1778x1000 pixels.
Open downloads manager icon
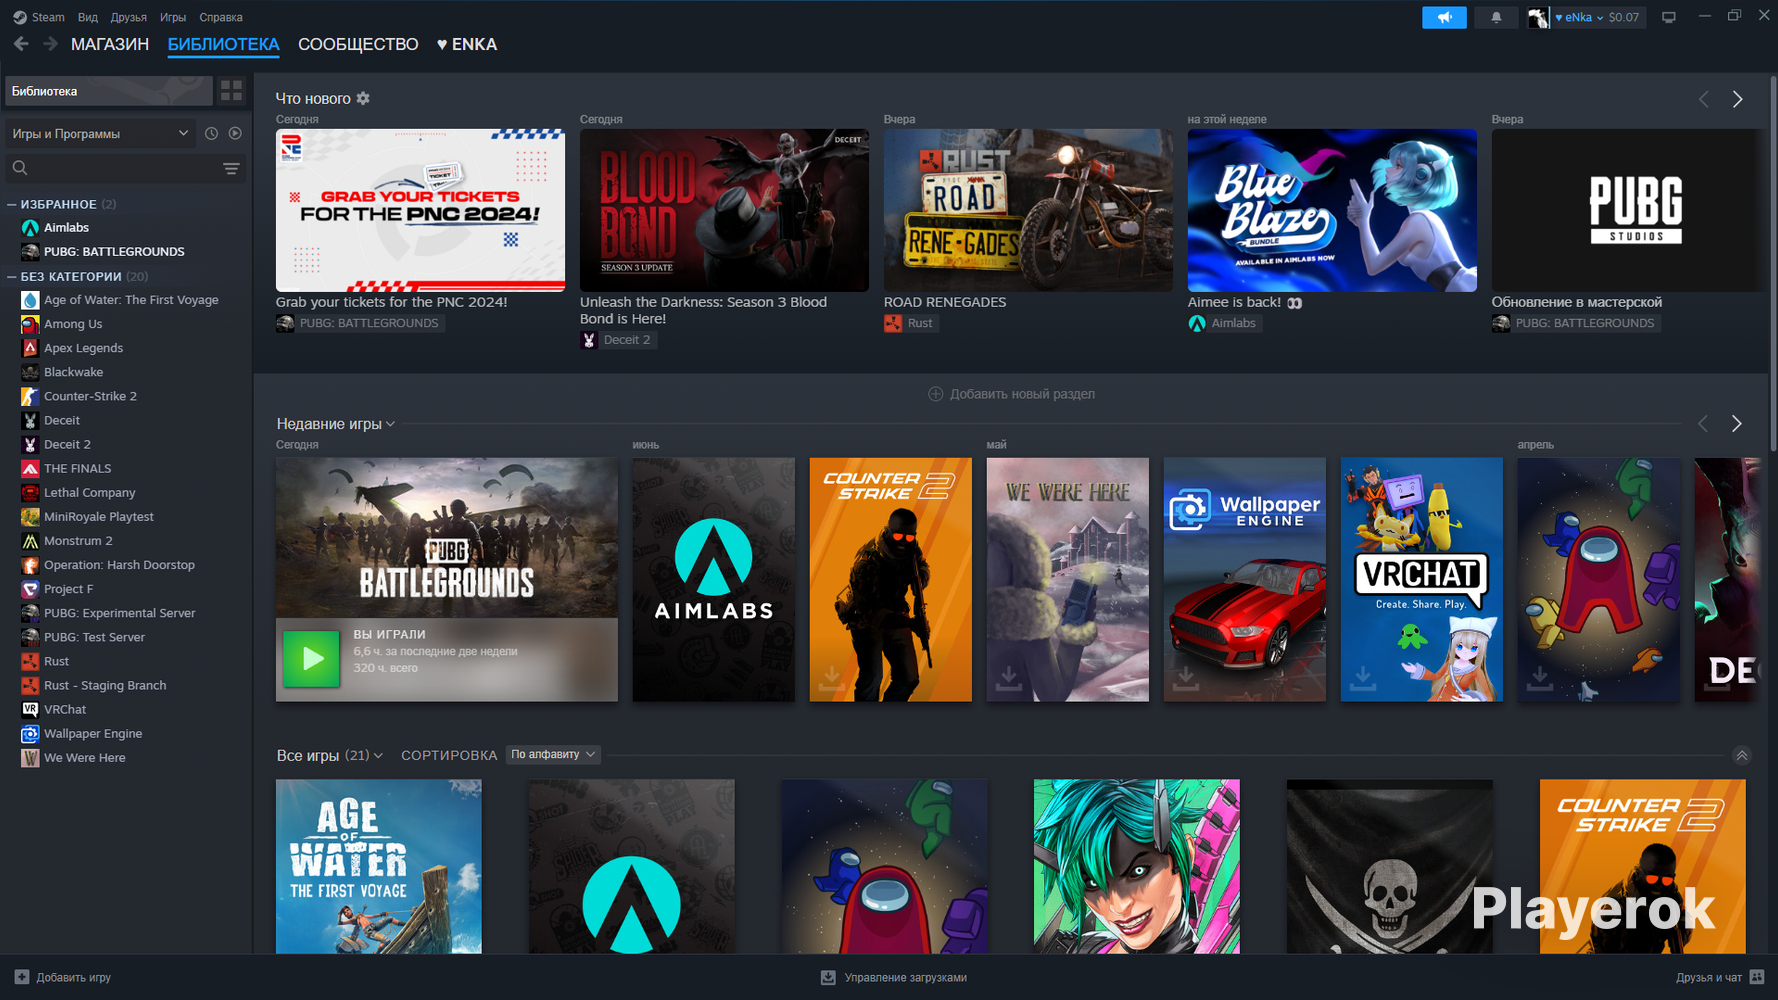pyautogui.click(x=828, y=977)
